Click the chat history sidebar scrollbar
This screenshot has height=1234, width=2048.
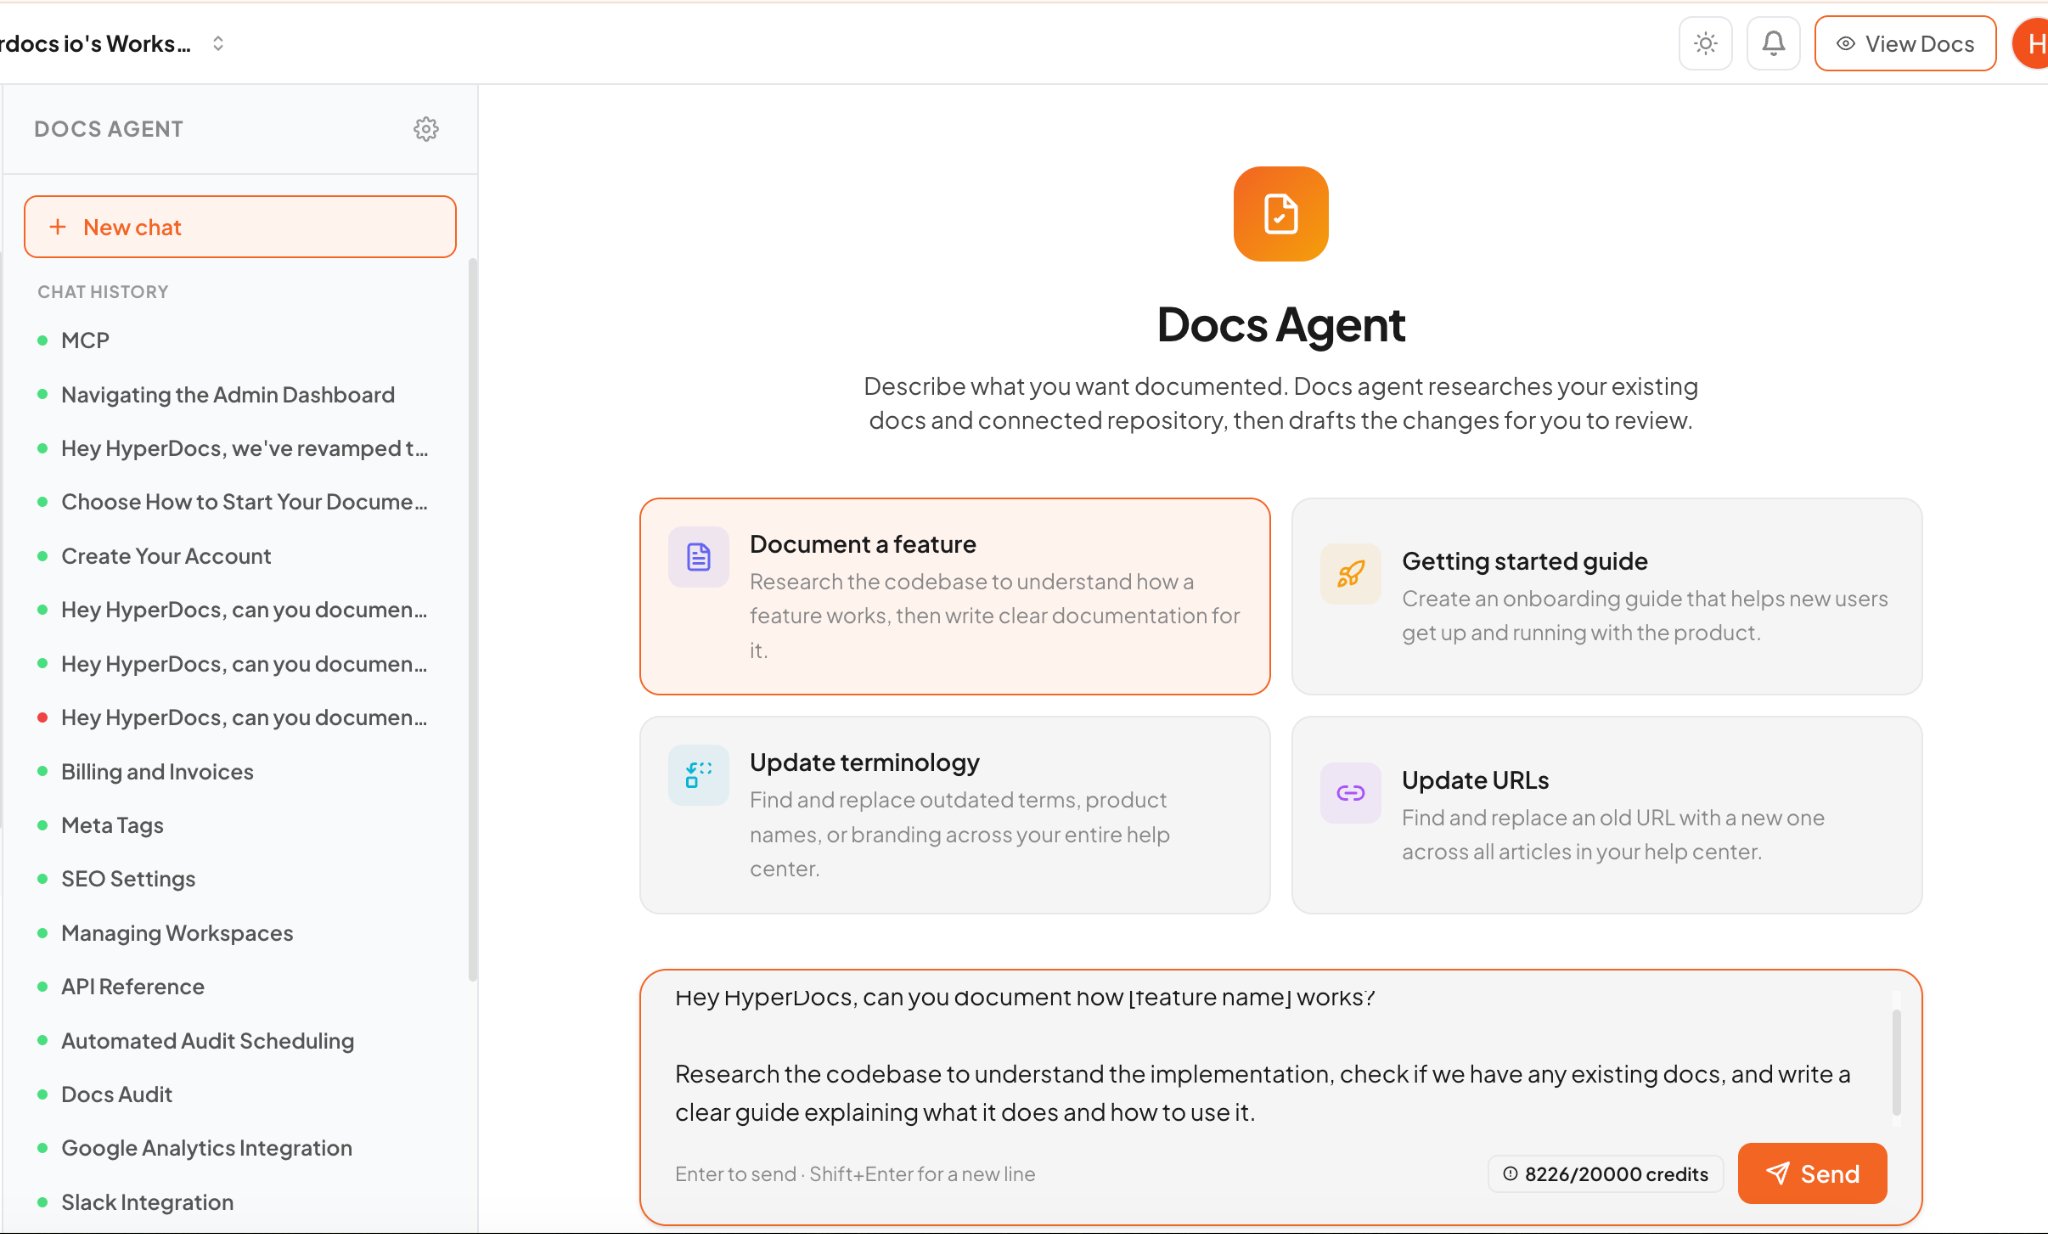[x=472, y=620]
